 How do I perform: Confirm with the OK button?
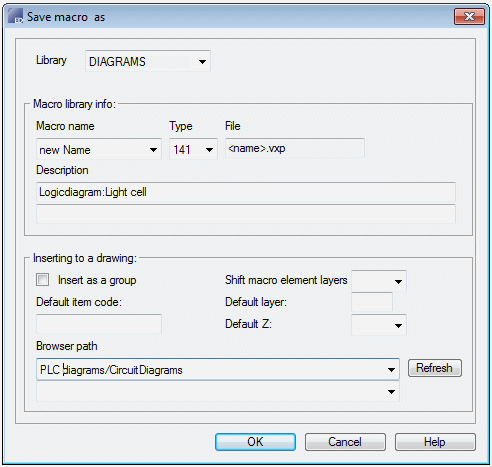point(255,442)
